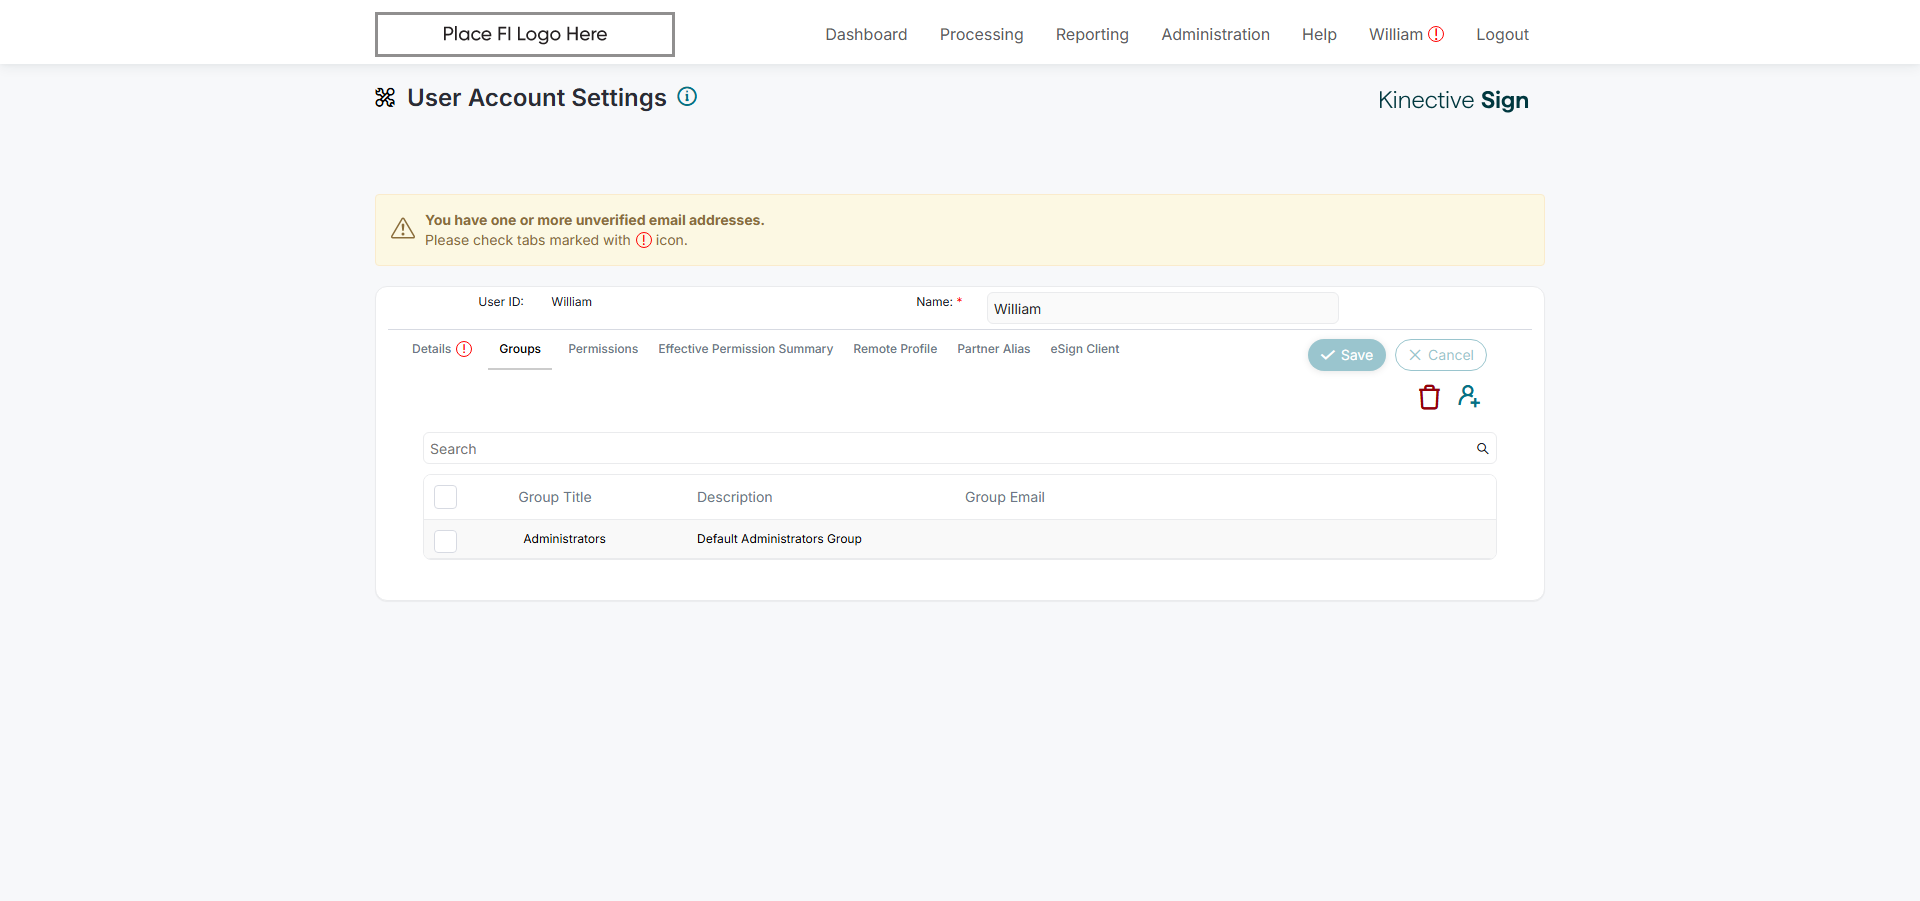Click the Logout link
Screen dimensions: 1920x901
1502,35
